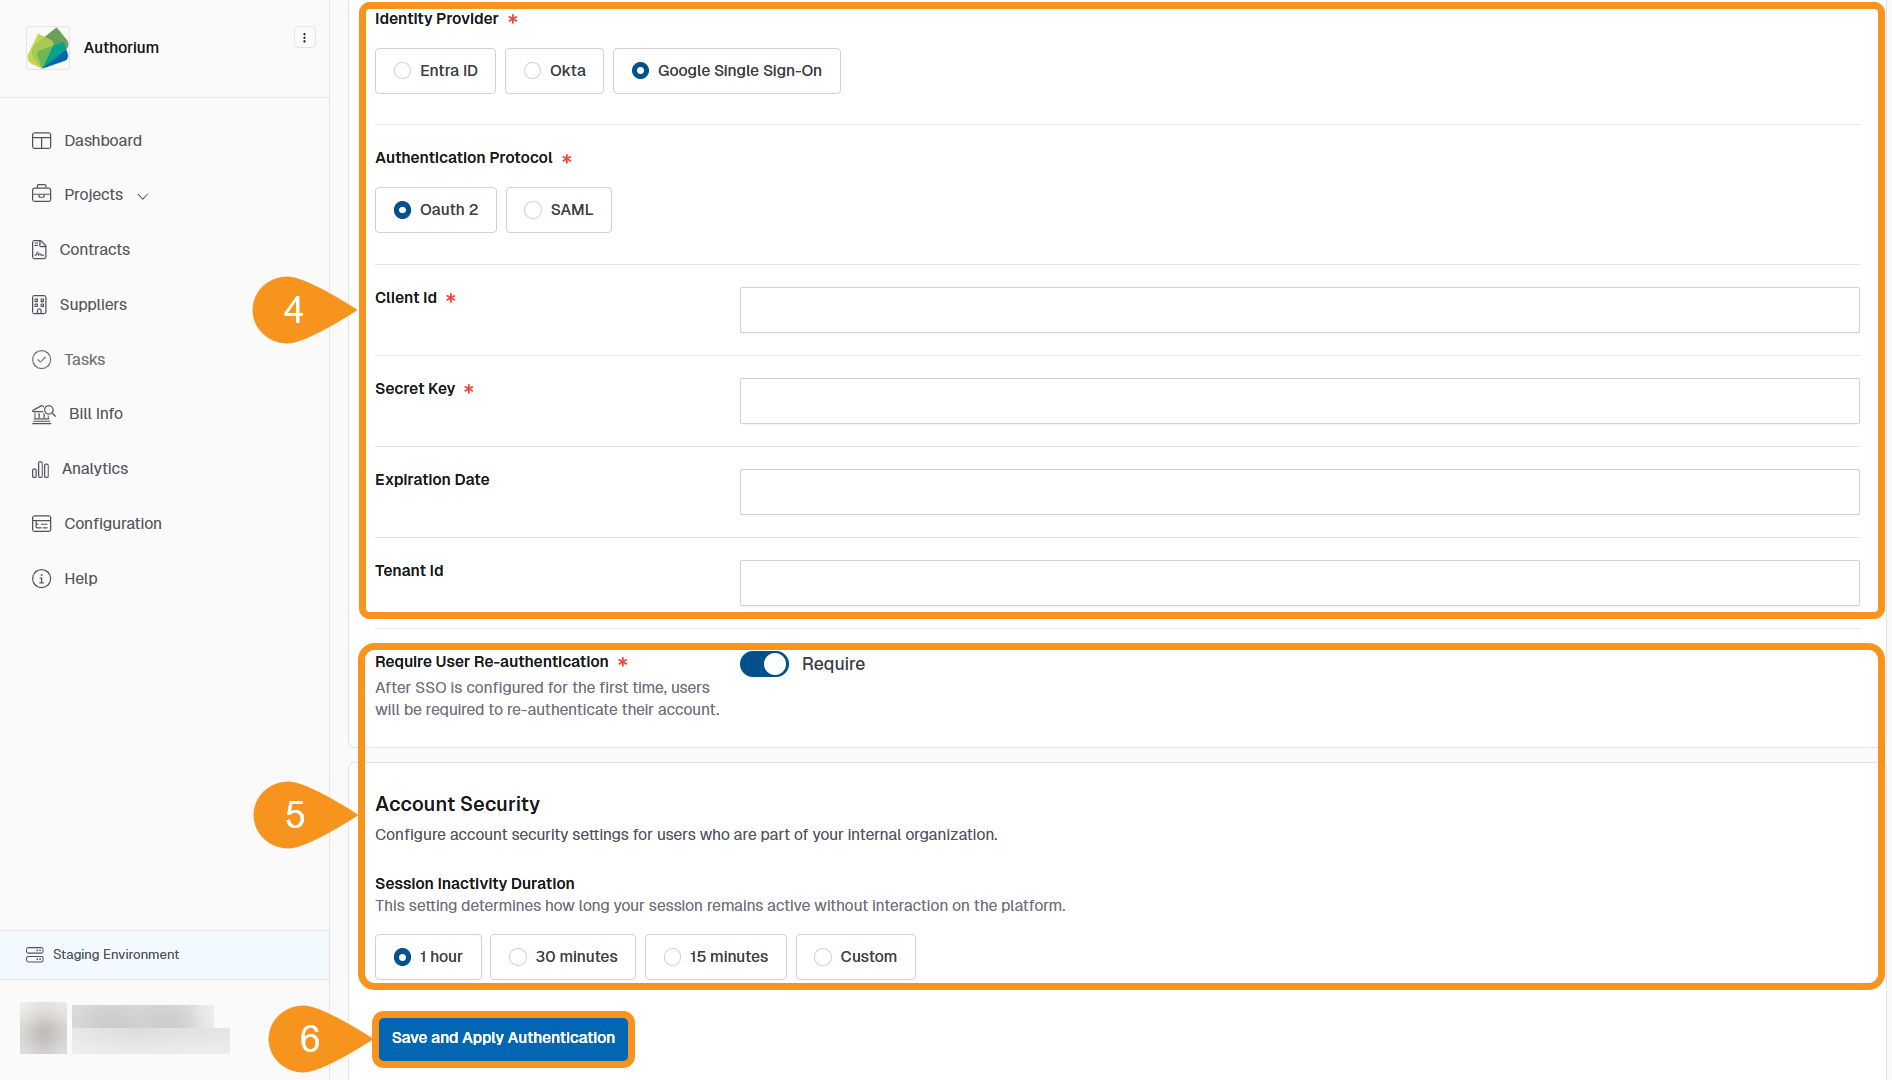This screenshot has height=1080, width=1892.
Task: Expand the Projects menu chevron
Action: click(x=143, y=196)
